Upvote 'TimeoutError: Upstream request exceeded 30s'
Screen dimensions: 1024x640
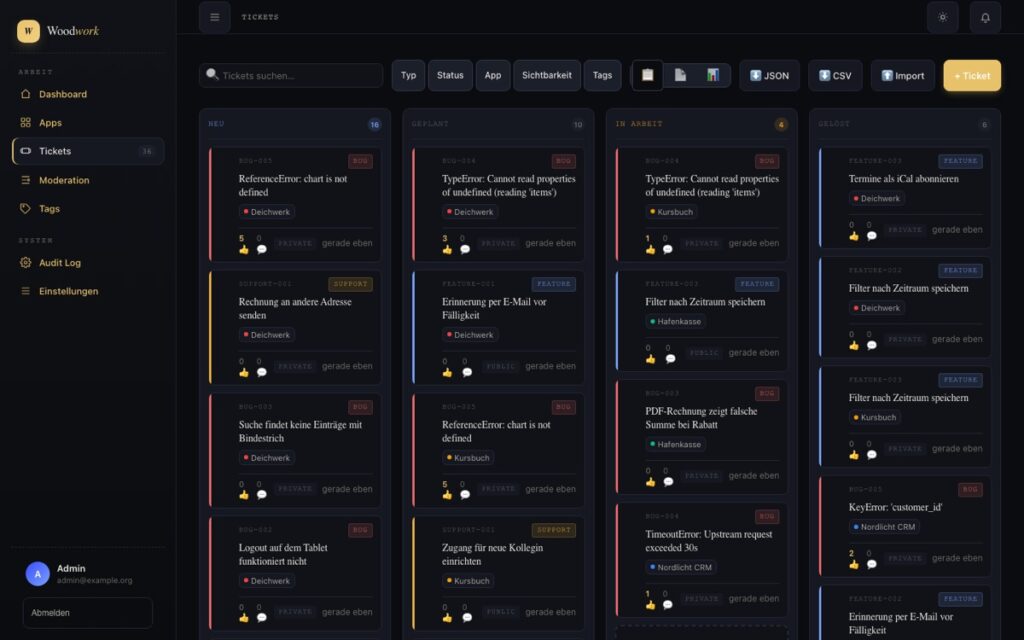coord(650,600)
